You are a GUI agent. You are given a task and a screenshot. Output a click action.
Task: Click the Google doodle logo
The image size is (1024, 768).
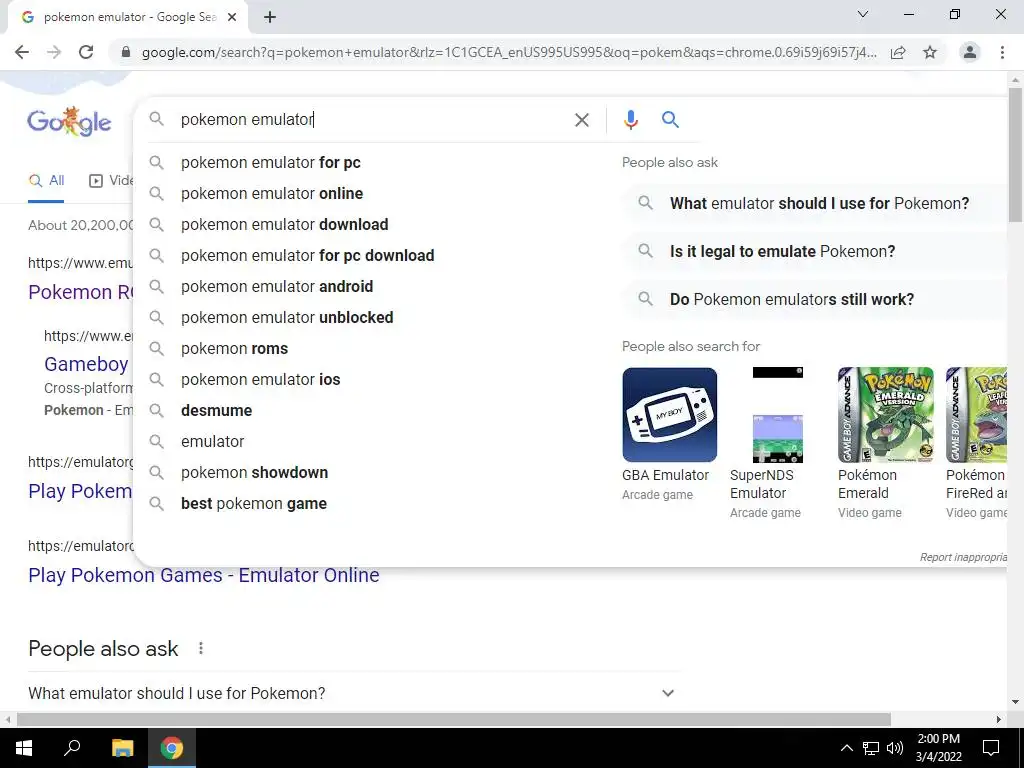(69, 121)
